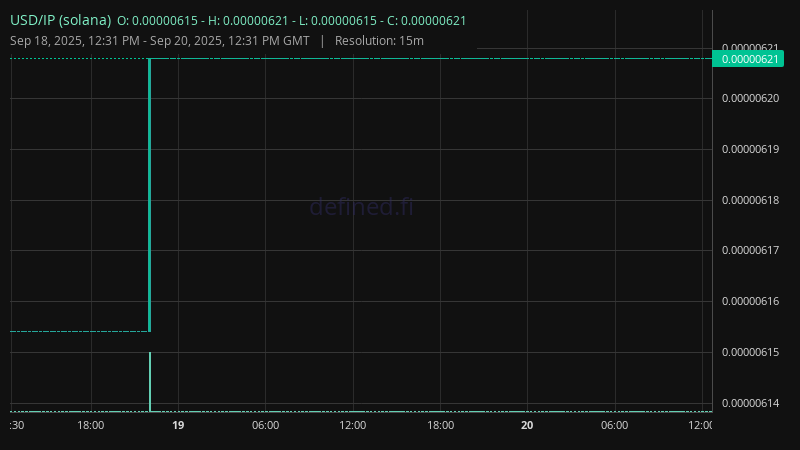Click the 0.00000619 price axis label
Viewport: 800px width, 450px height.
click(751, 149)
